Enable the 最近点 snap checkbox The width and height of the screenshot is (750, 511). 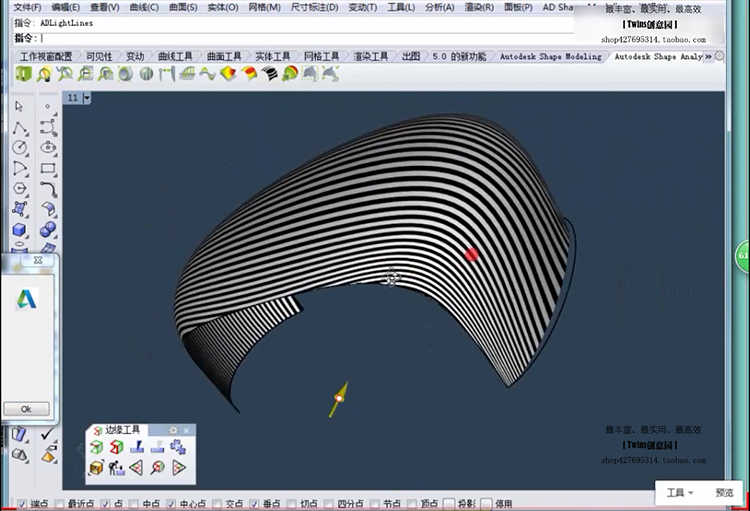(59, 504)
